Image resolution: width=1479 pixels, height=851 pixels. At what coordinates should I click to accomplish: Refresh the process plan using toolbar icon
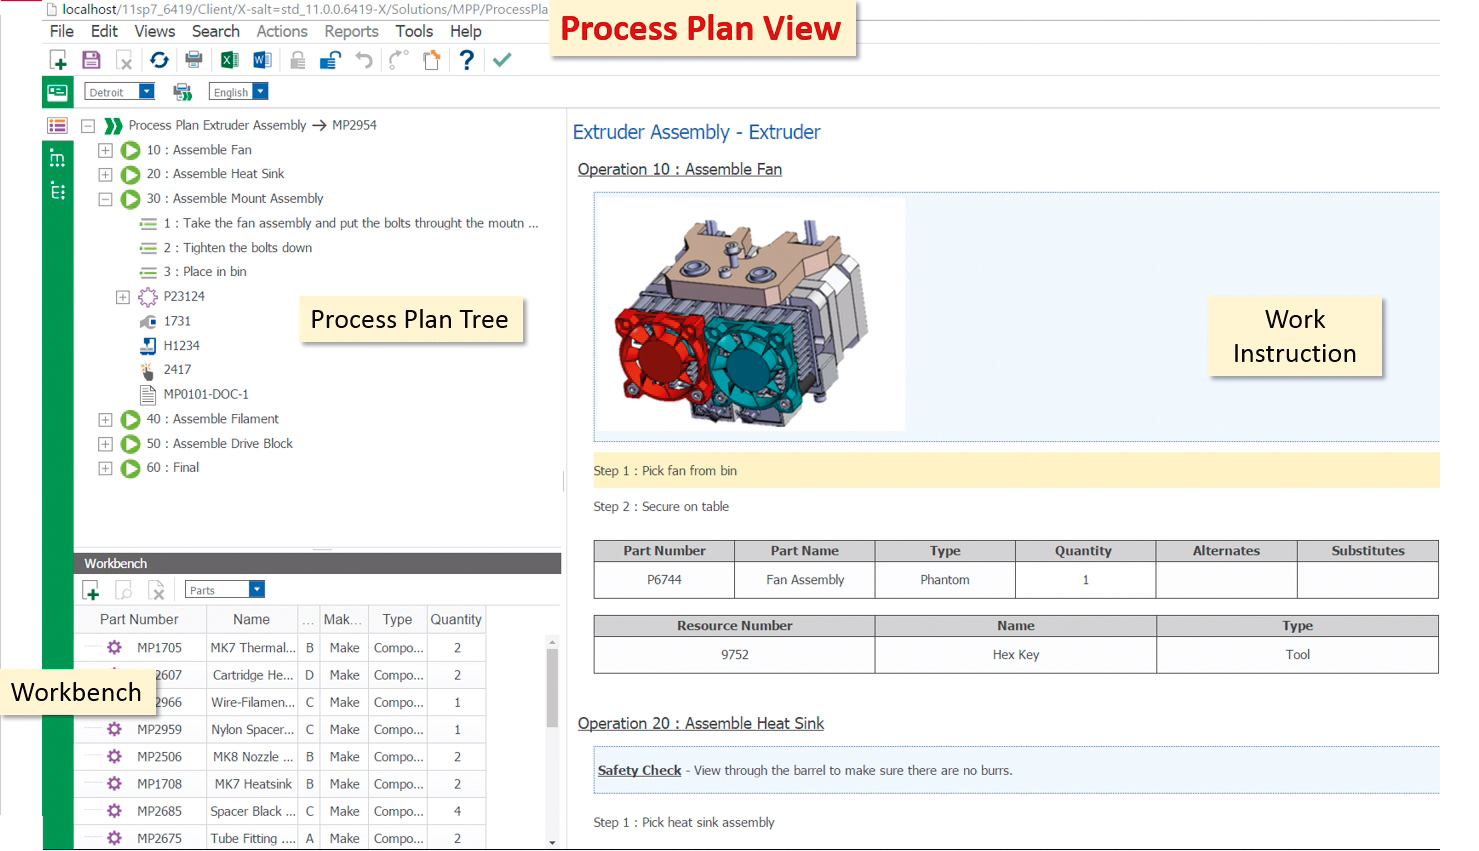(159, 60)
